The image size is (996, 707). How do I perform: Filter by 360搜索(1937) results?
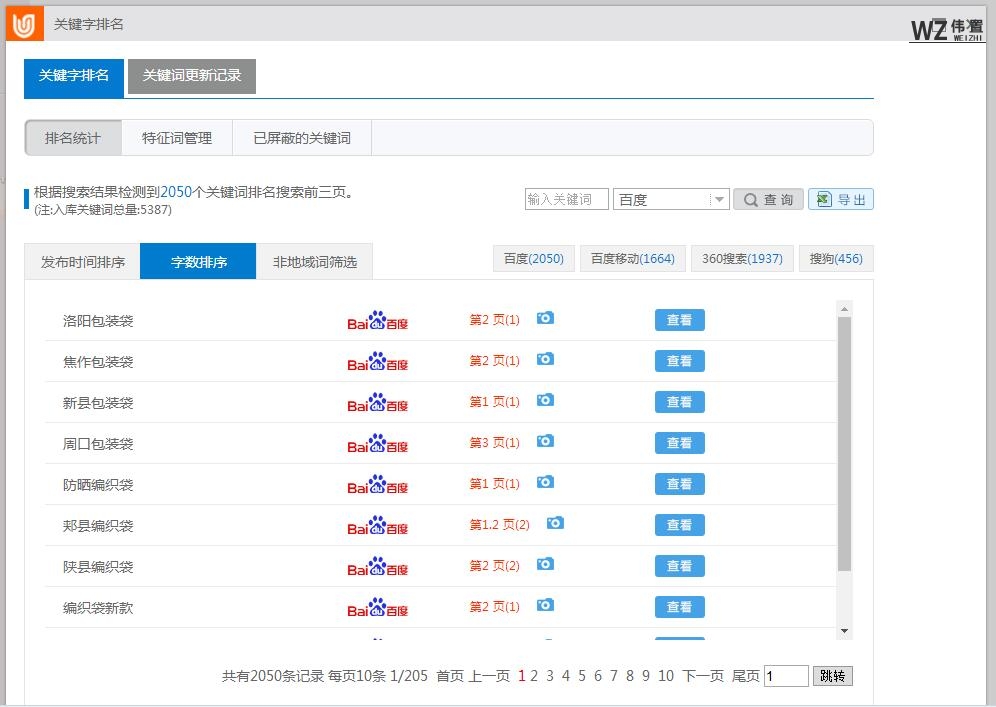742,259
